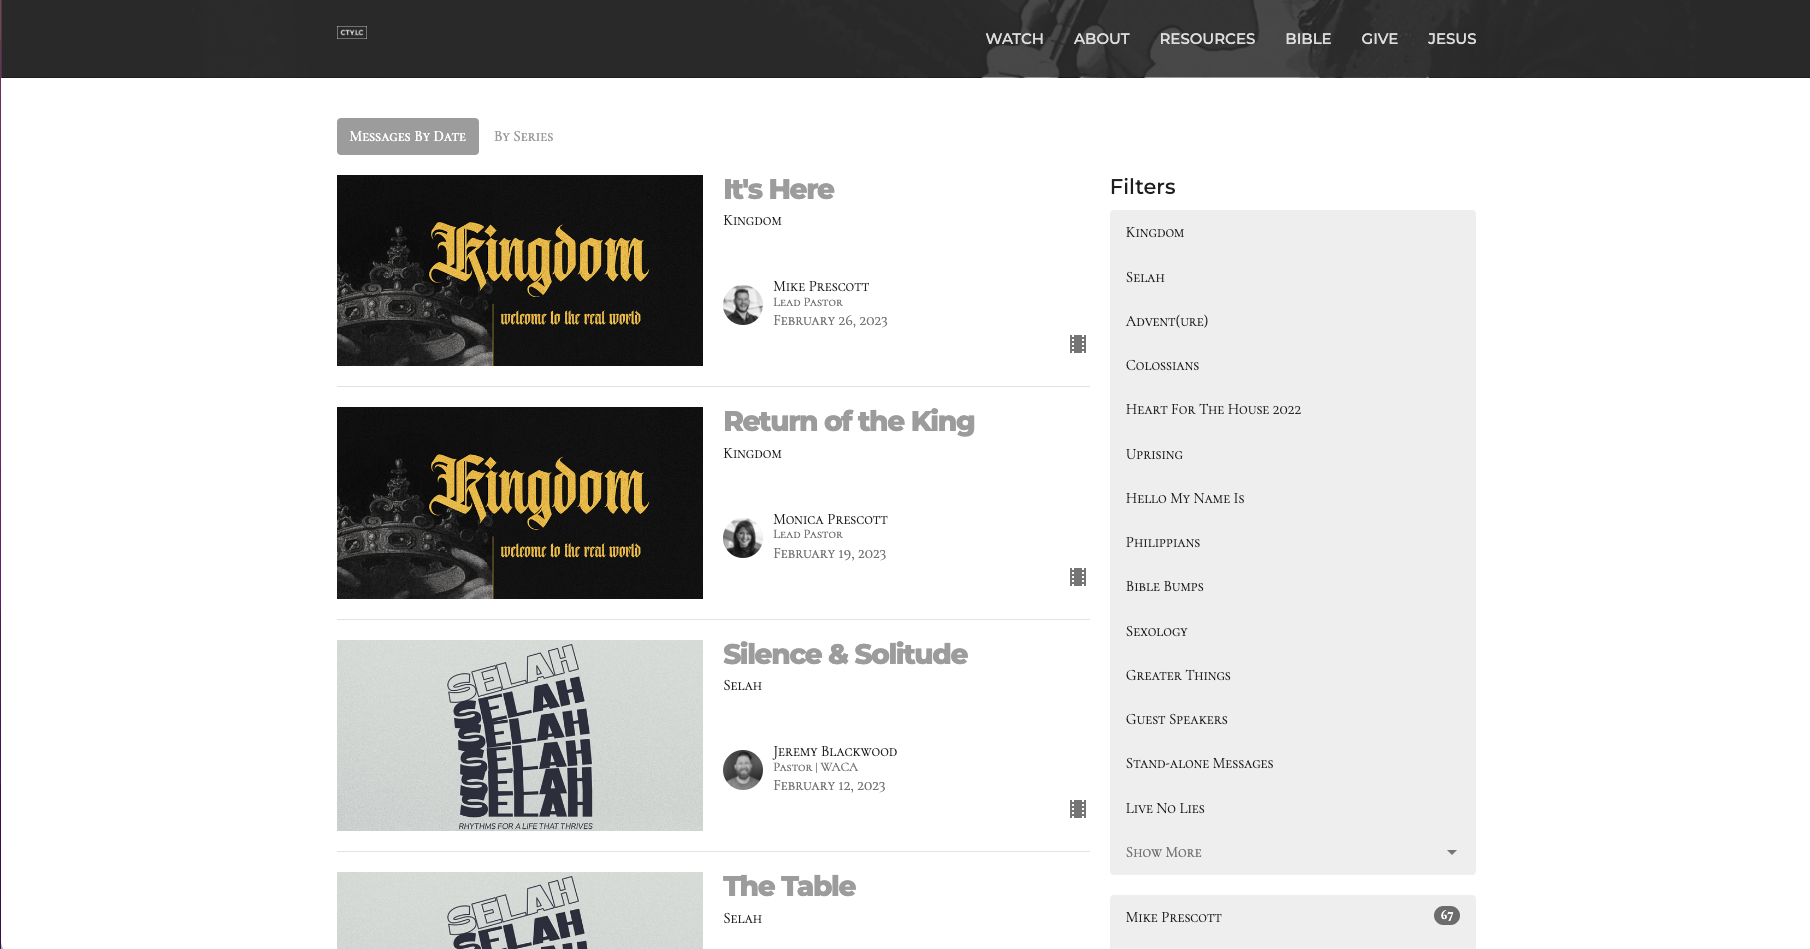Switch to the By Series tab

(x=523, y=136)
